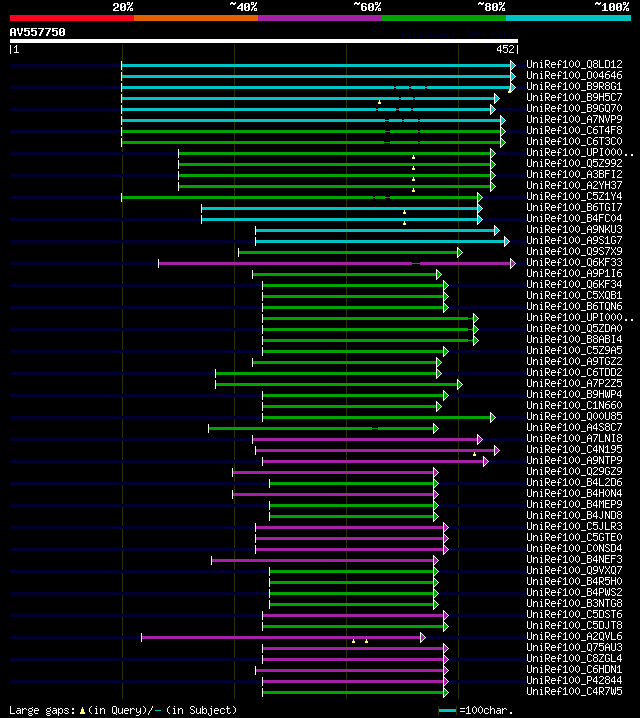Select the UniRef100_A9P1I6 label
640x718 pixels.
(x=574, y=273)
